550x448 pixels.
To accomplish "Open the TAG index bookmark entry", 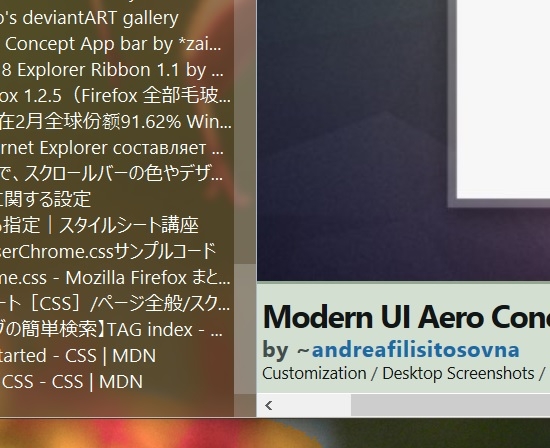I will pyautogui.click(x=111, y=330).
